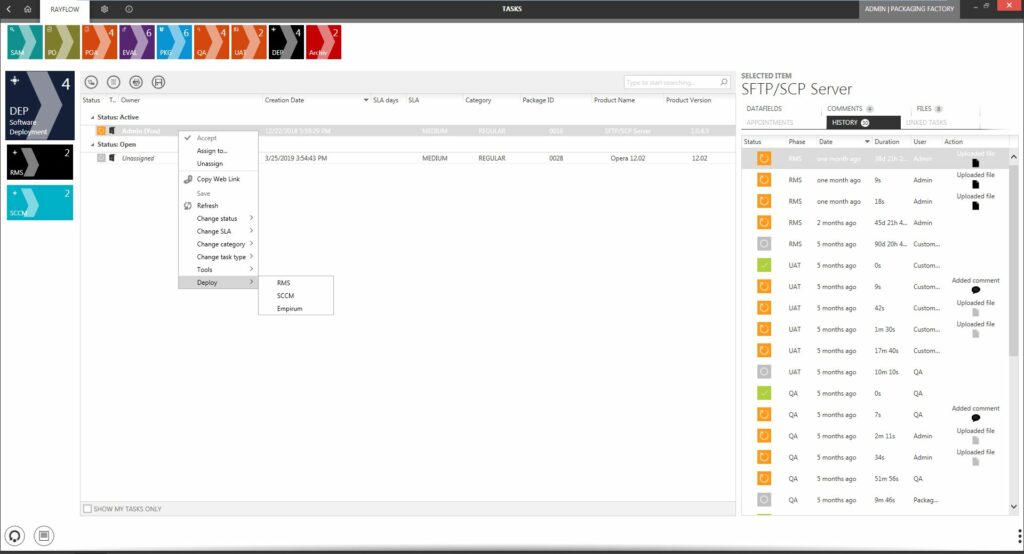
Task: Open the EVAL phase tile
Action: tap(136, 42)
